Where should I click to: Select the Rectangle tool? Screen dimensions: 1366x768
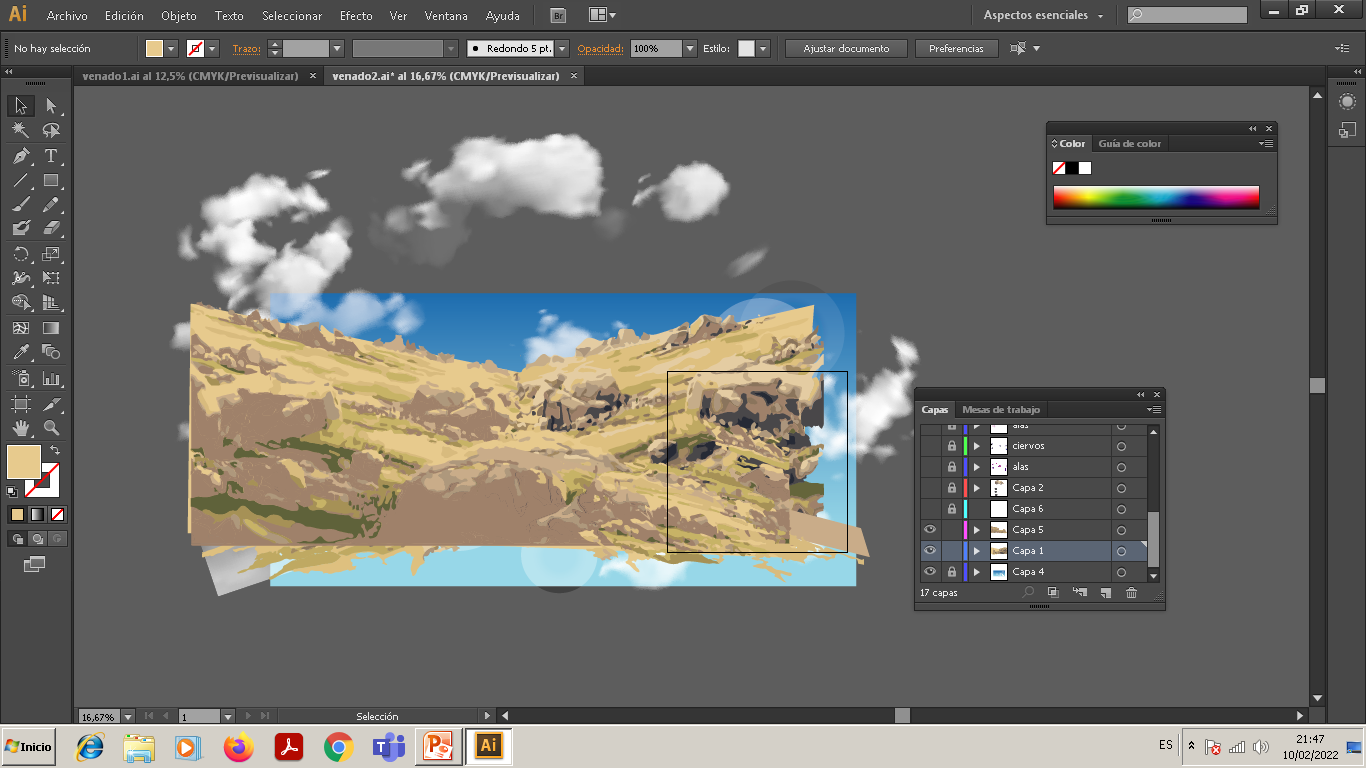(x=51, y=180)
